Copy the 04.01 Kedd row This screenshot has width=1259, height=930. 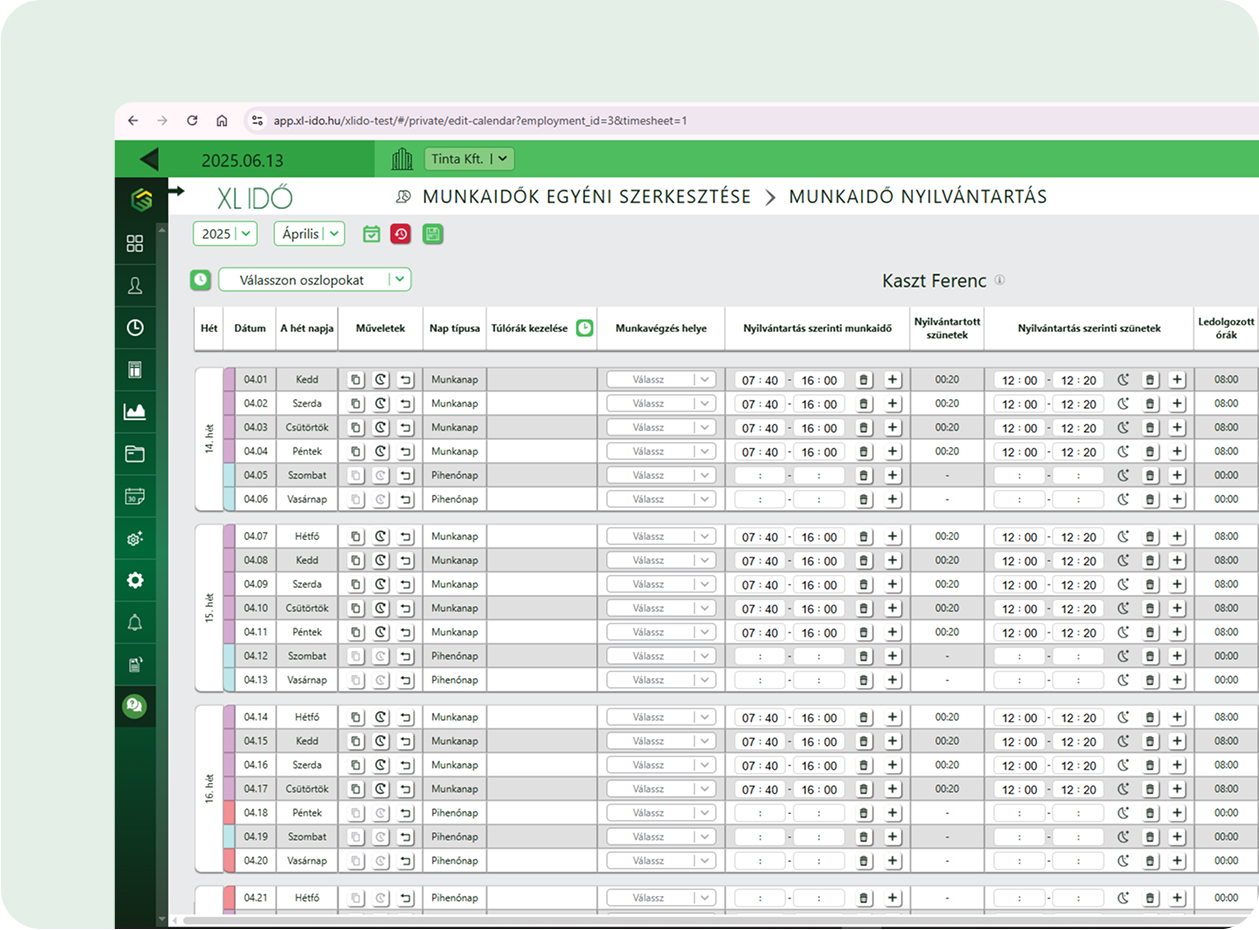pyautogui.click(x=356, y=380)
